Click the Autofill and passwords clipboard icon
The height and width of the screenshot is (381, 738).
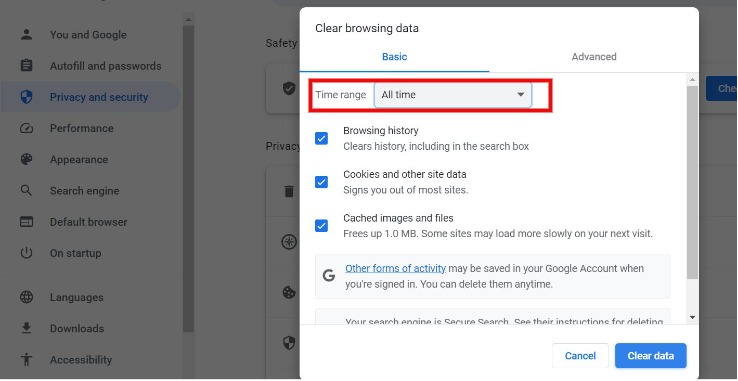26,65
